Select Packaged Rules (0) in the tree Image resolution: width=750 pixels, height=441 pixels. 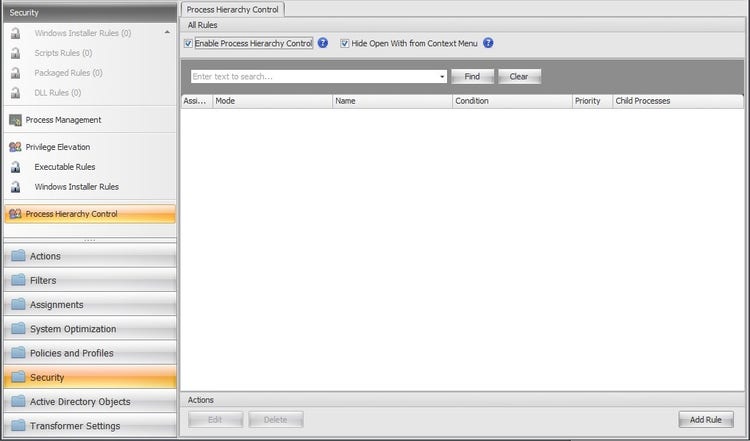pyautogui.click(x=68, y=73)
